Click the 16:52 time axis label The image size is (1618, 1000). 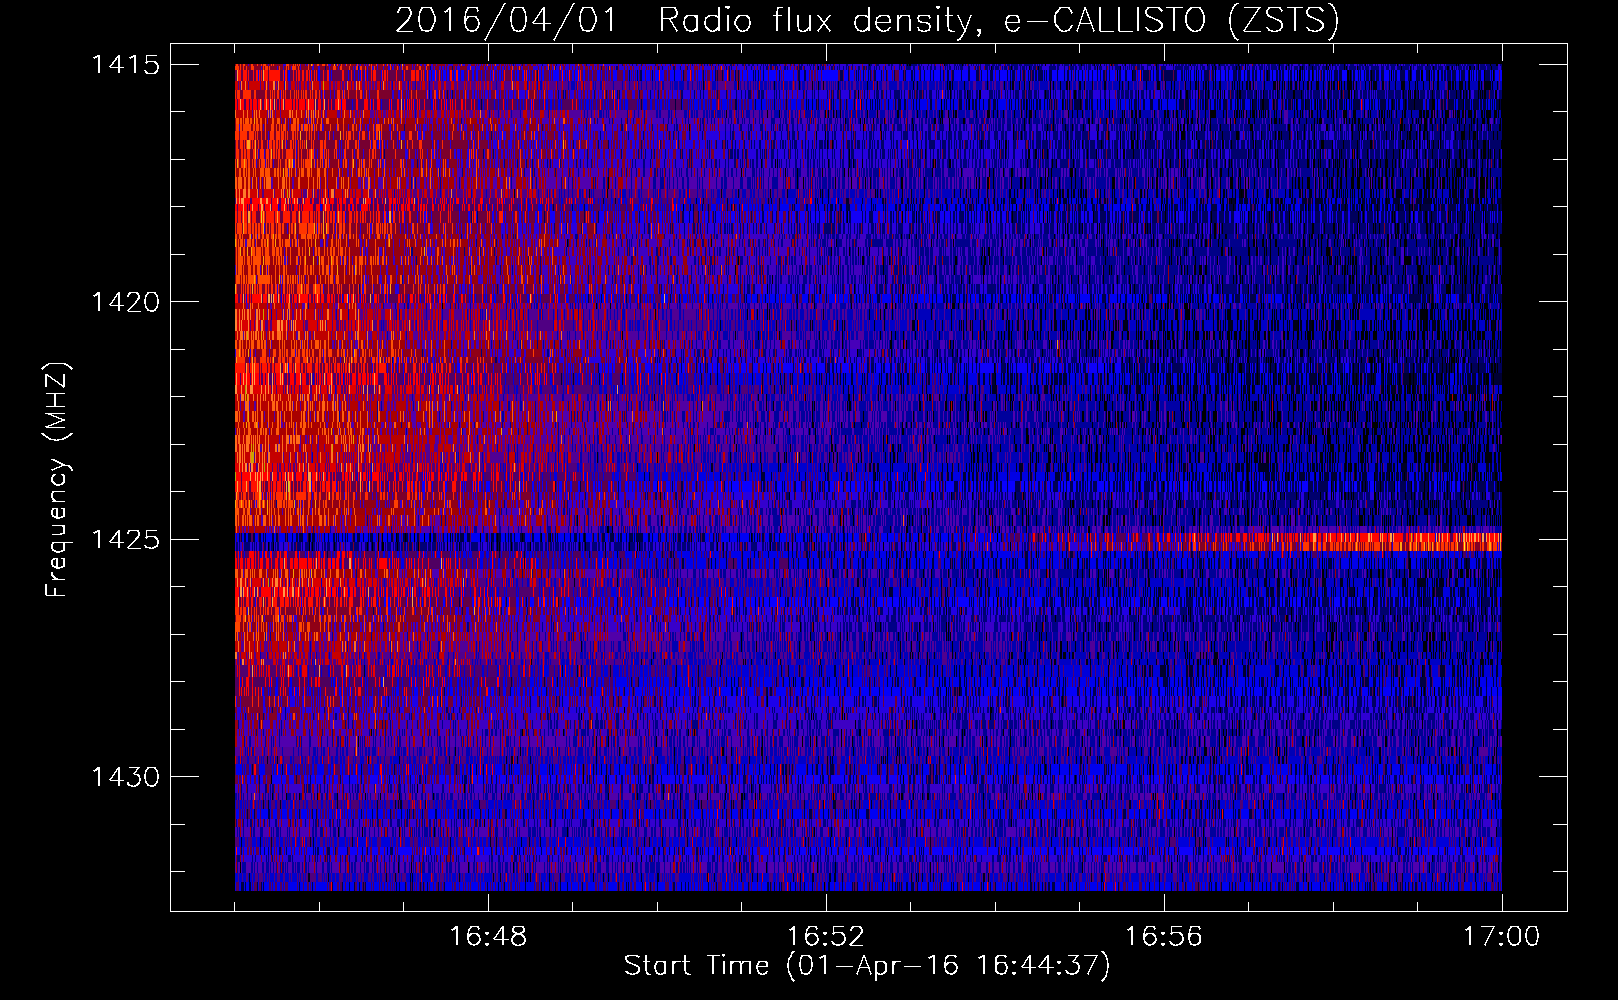tap(825, 936)
